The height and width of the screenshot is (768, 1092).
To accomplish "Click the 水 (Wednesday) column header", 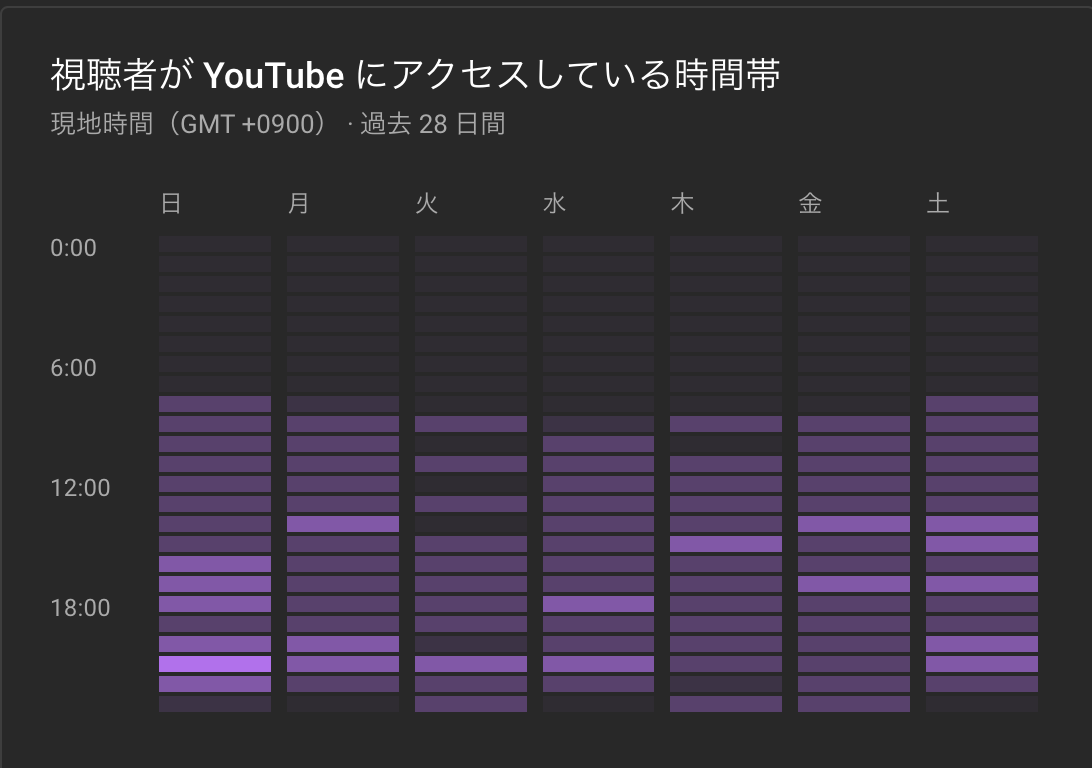I will pyautogui.click(x=554, y=203).
